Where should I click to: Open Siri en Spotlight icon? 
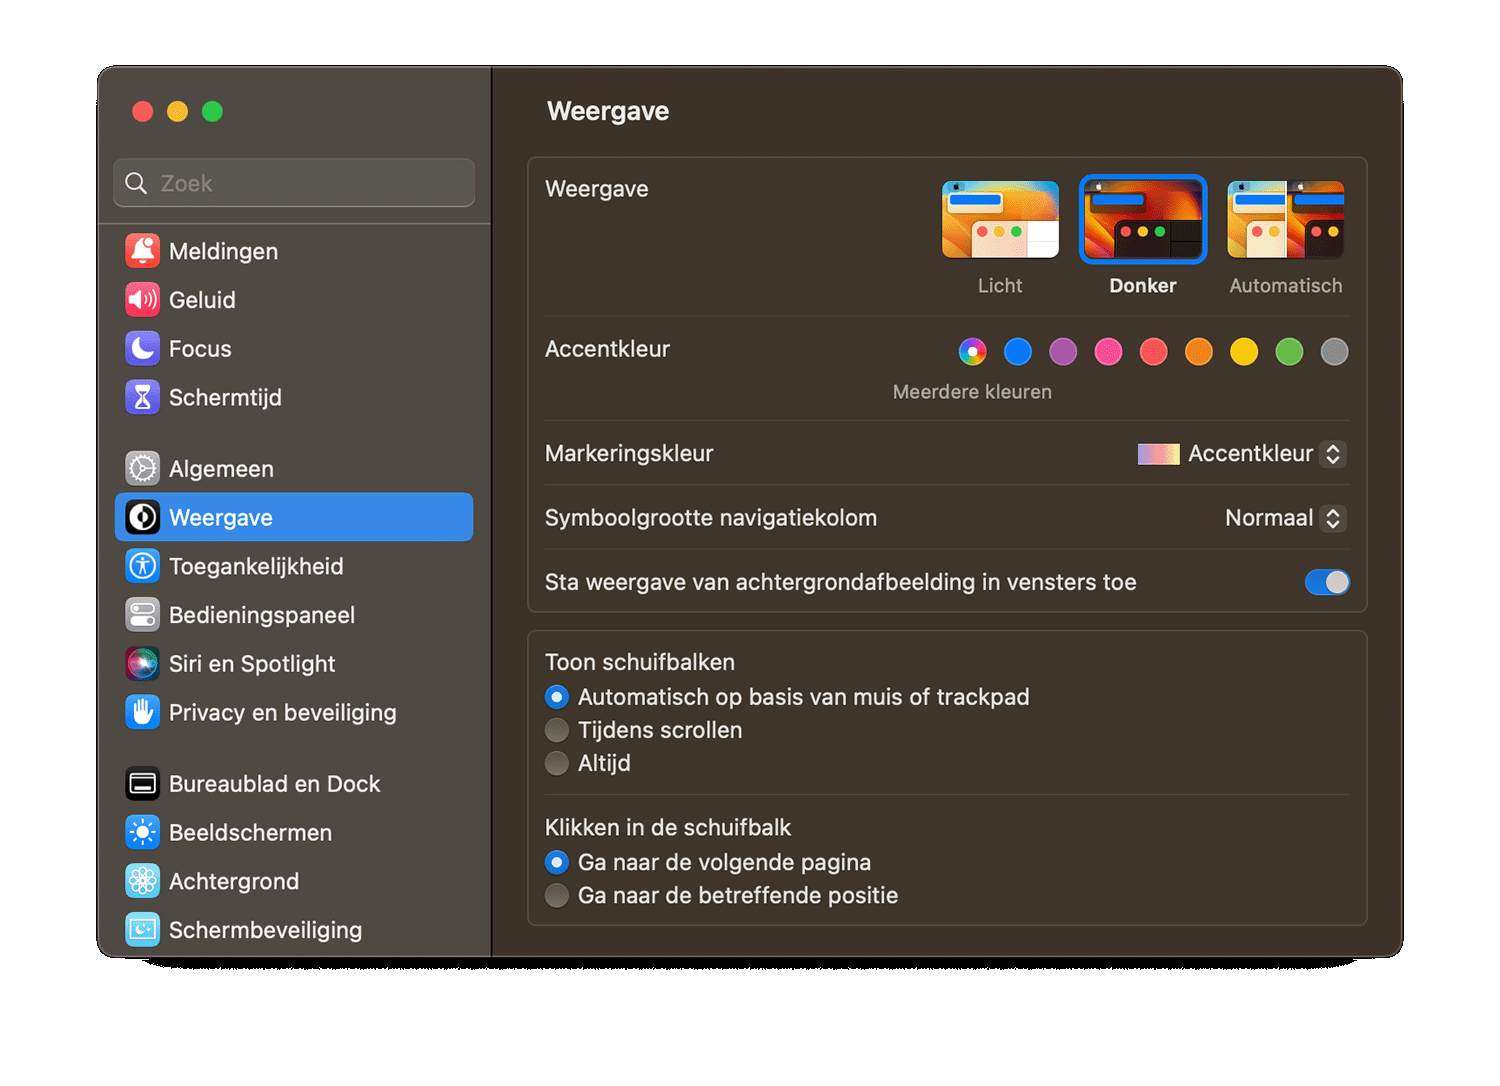(142, 663)
